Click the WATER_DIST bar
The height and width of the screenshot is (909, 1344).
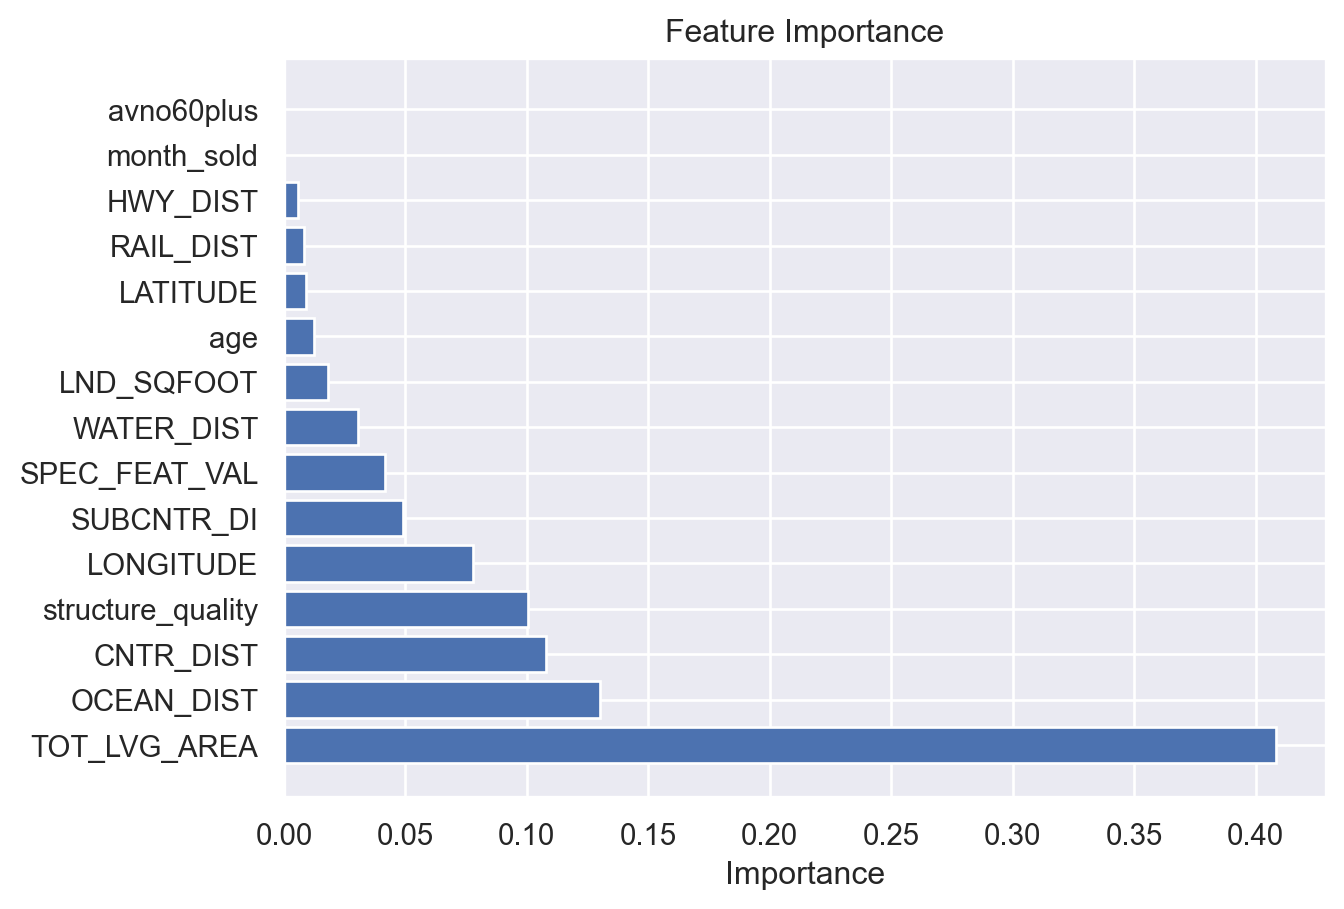tap(322, 428)
